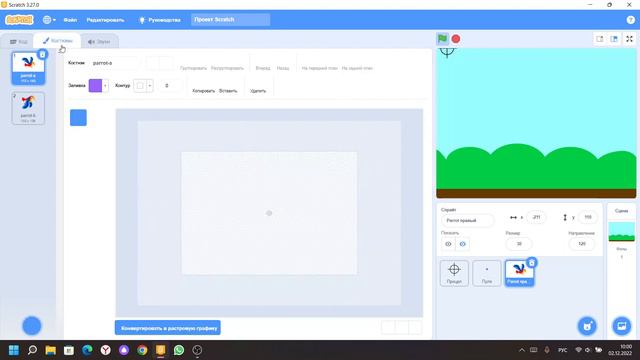This screenshot has width=640, height=360.
Task: Click the add backdrop button
Action: point(621,326)
